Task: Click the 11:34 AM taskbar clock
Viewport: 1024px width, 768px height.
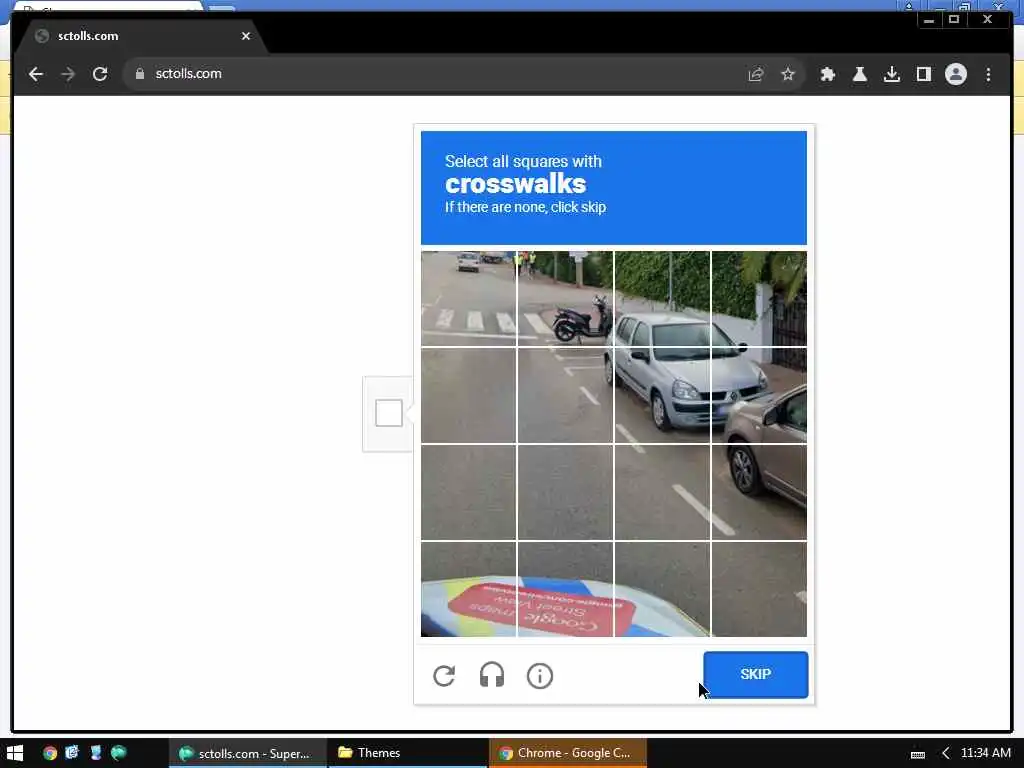Action: point(985,753)
